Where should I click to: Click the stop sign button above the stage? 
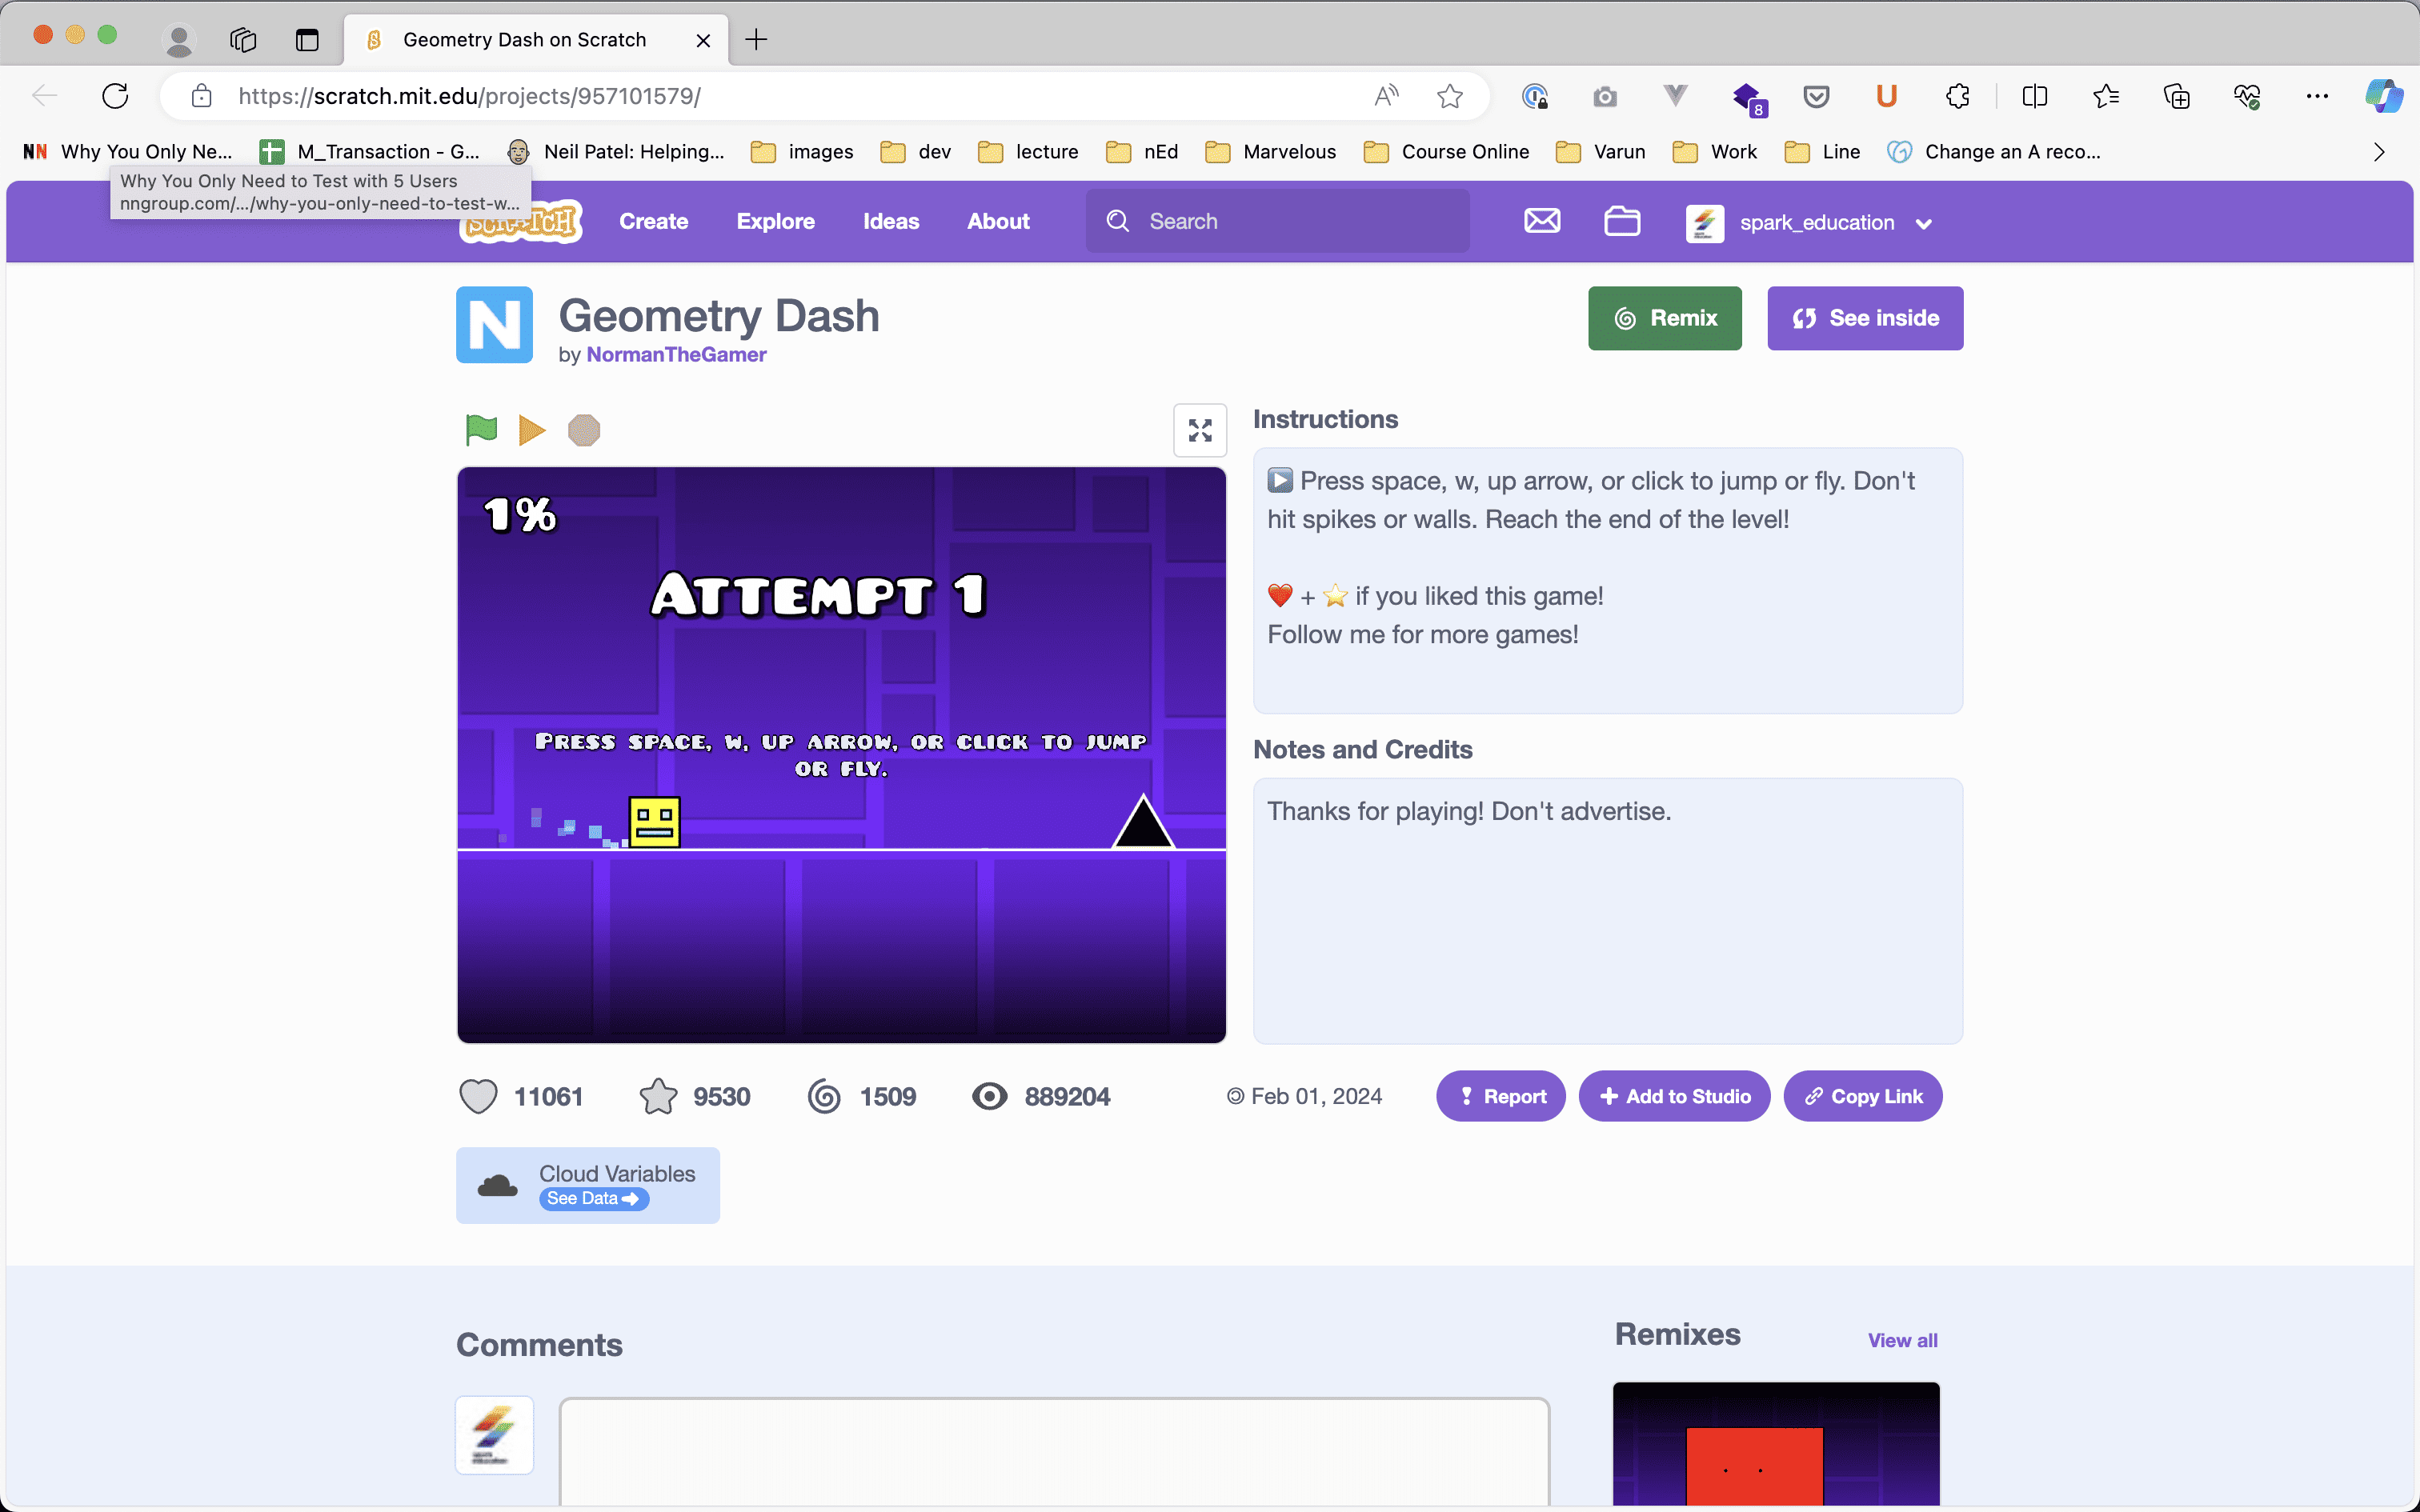pos(584,430)
